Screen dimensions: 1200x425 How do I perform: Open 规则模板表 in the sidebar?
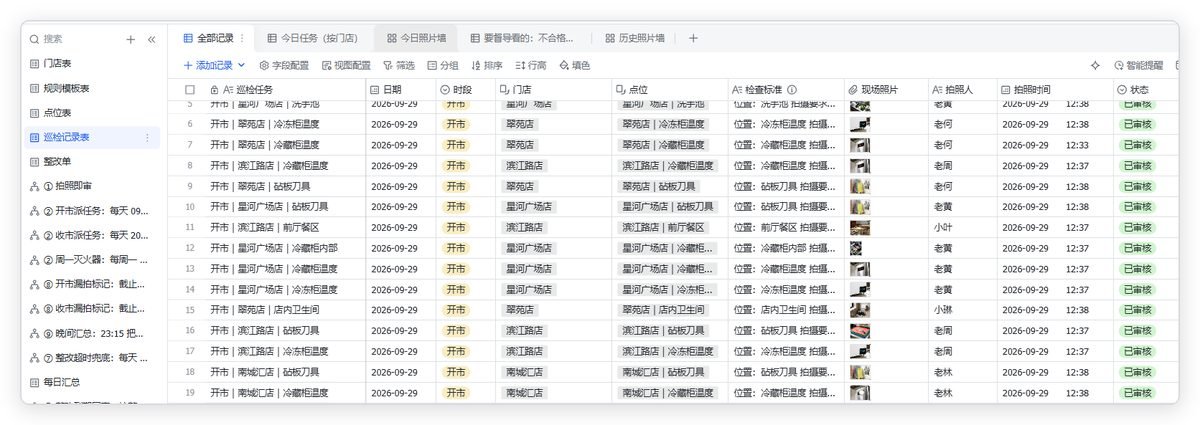click(90, 88)
